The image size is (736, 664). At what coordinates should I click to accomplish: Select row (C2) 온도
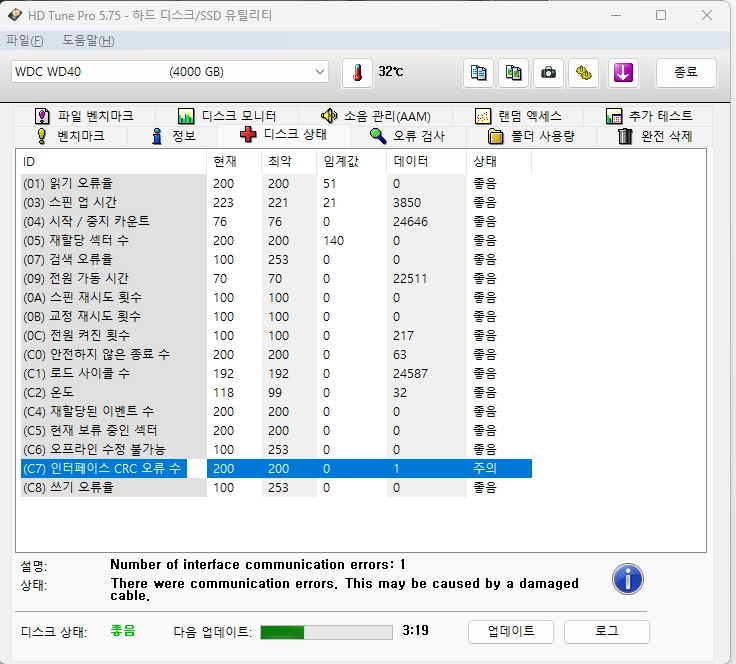point(276,393)
